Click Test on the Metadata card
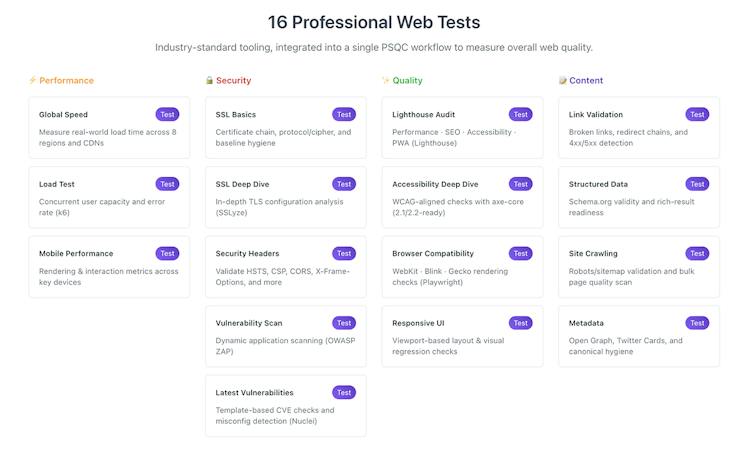The image size is (750, 449). tap(697, 323)
